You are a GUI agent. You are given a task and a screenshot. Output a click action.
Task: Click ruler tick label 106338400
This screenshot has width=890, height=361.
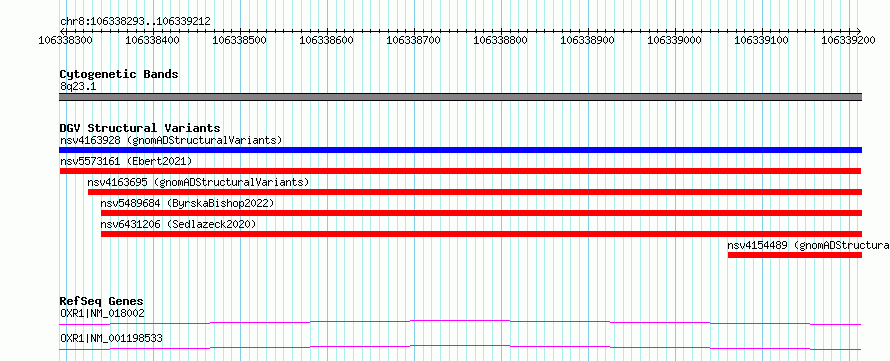152,40
